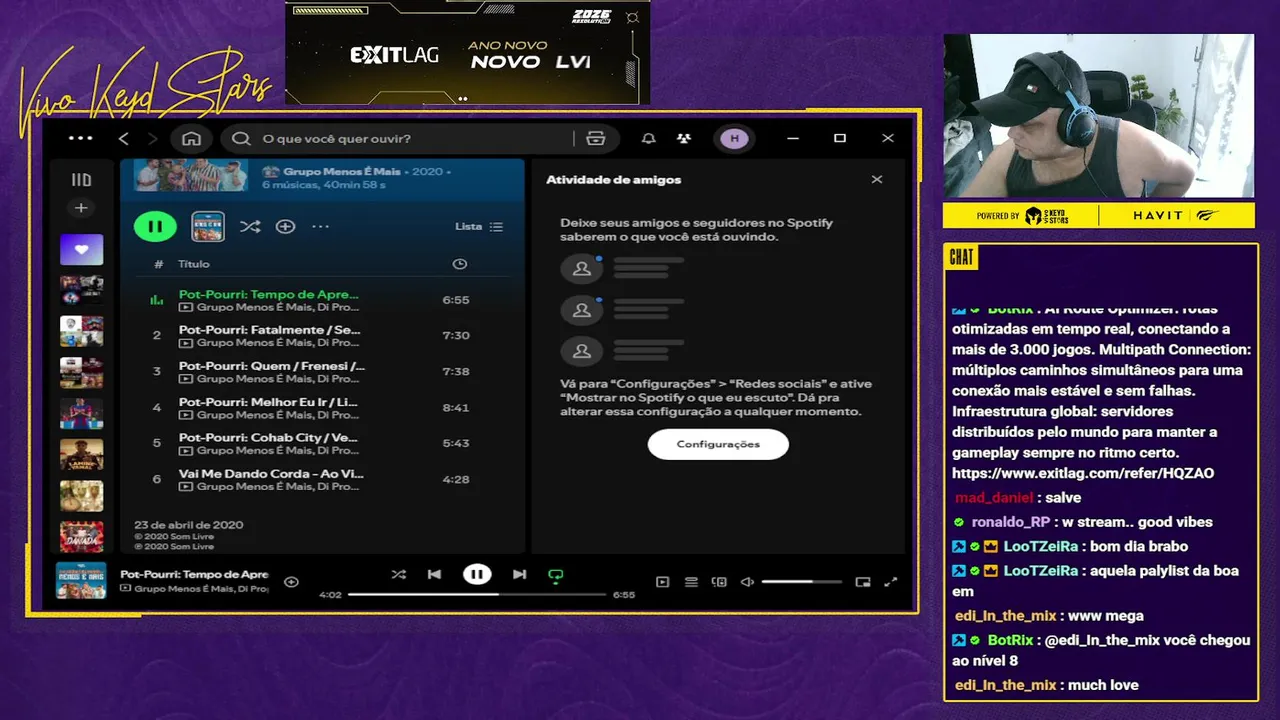Collapse Your Library sidebar icon

click(81, 180)
